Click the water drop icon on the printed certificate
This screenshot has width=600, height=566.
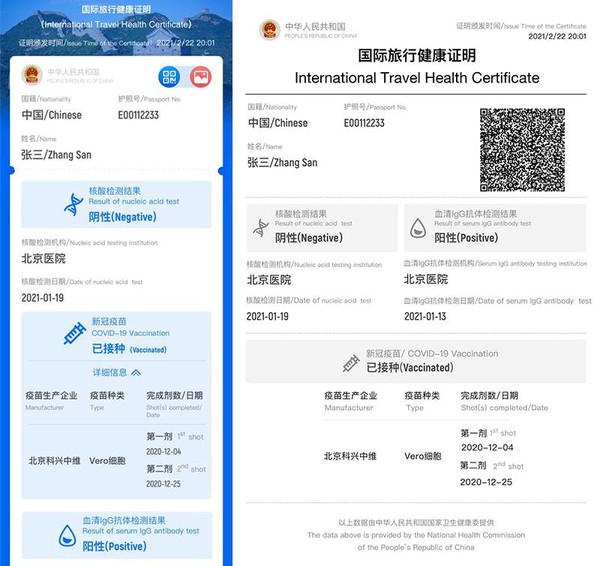[417, 229]
